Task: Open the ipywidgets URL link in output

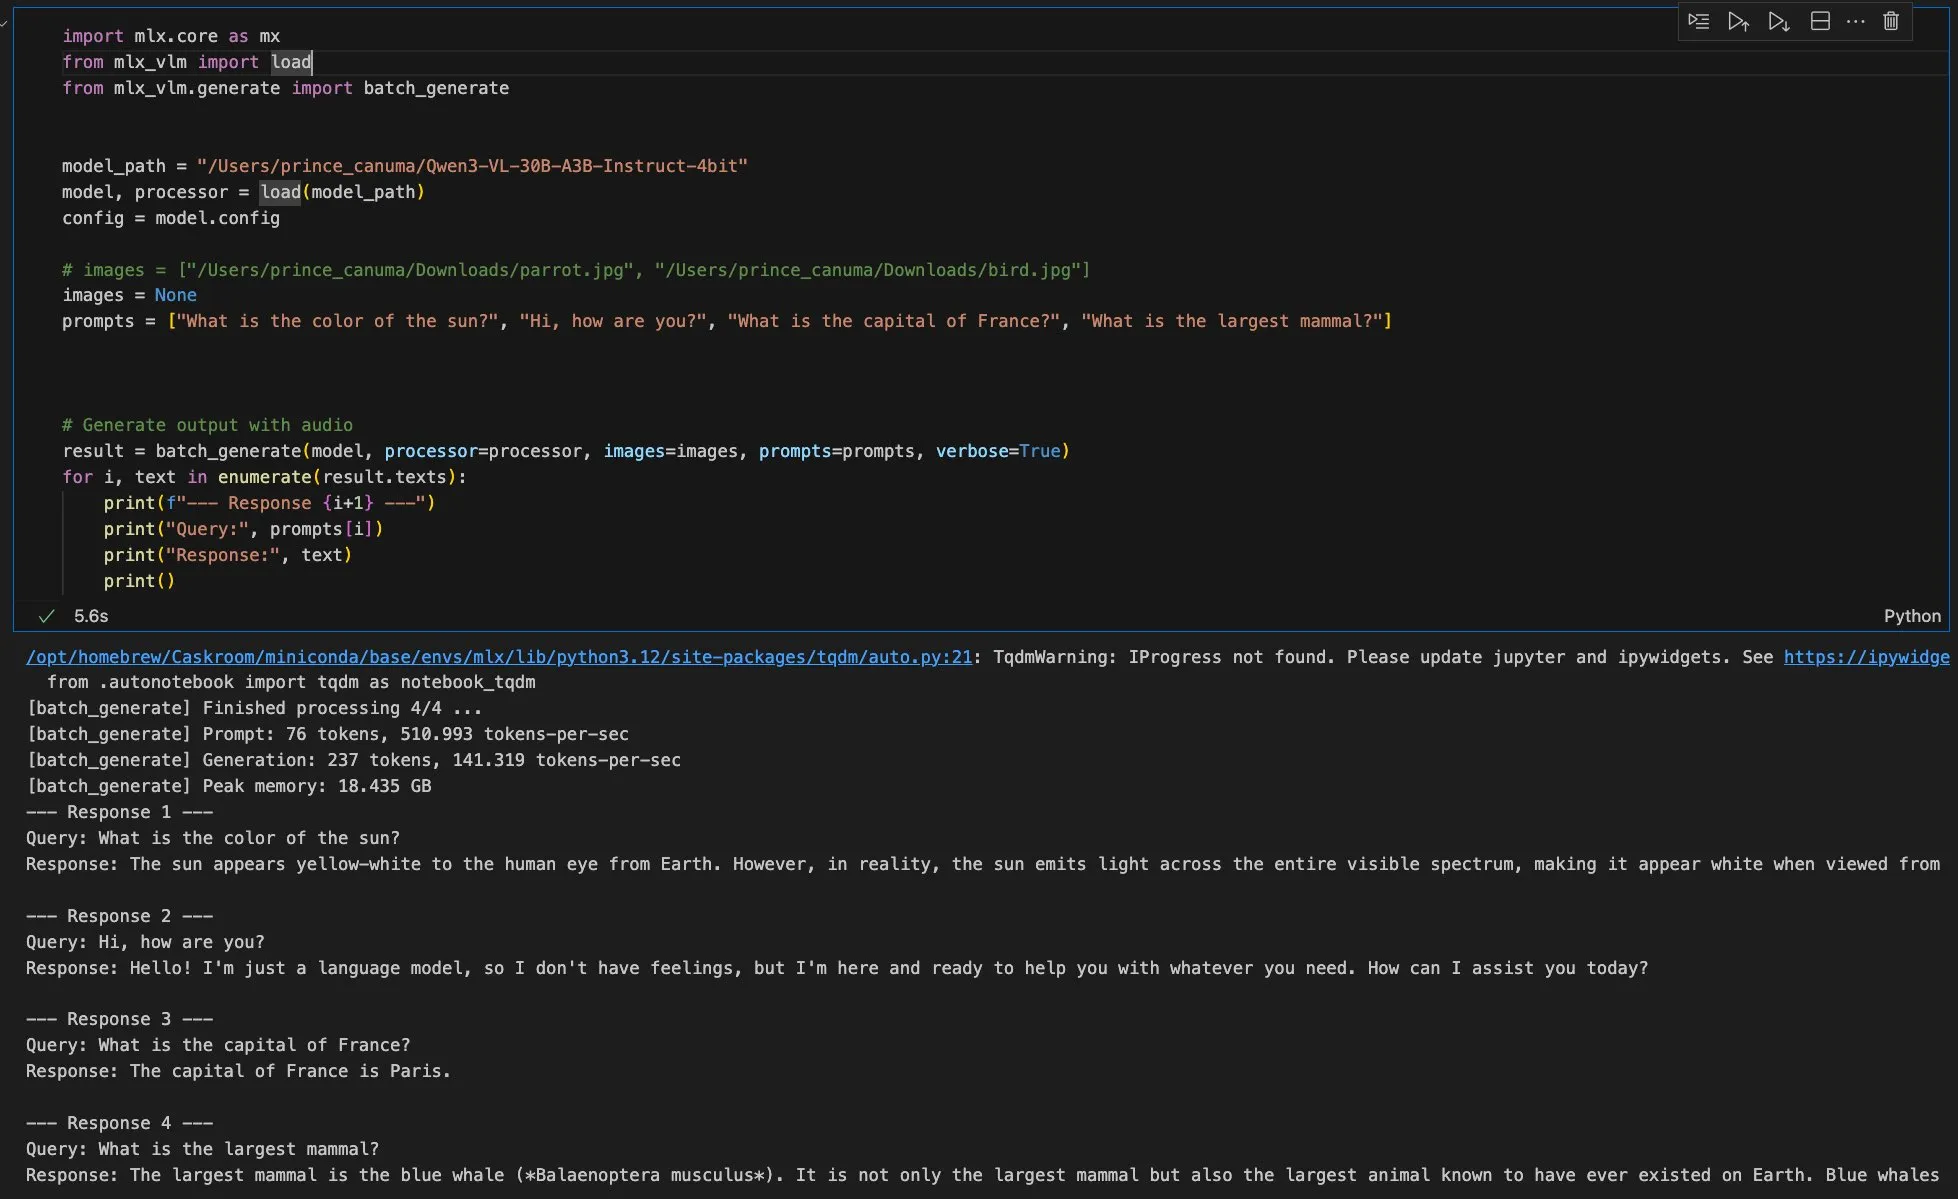Action: pos(1865,657)
